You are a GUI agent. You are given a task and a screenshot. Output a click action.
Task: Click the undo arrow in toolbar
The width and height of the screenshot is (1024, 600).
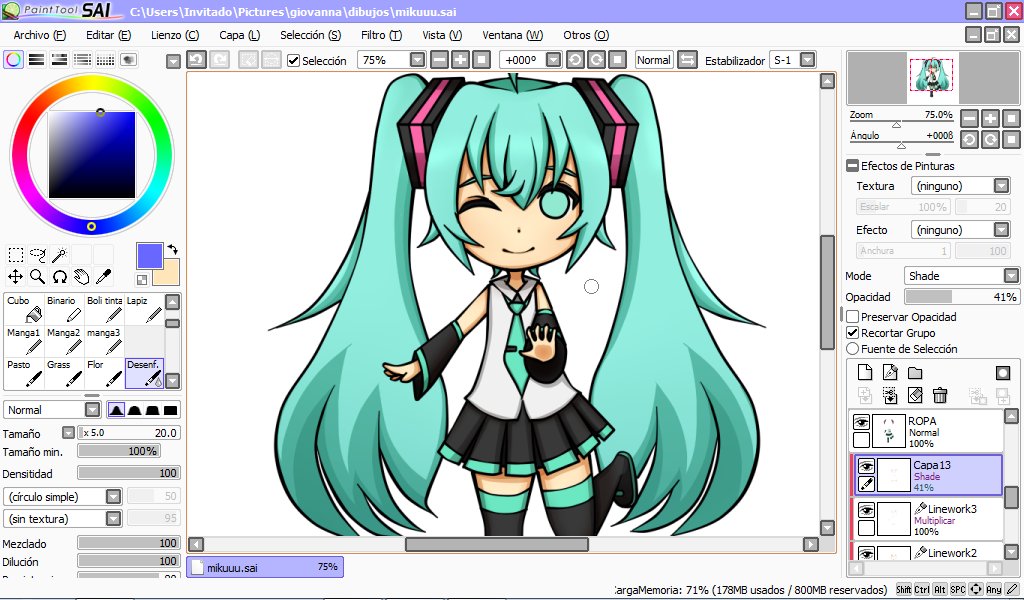197,60
